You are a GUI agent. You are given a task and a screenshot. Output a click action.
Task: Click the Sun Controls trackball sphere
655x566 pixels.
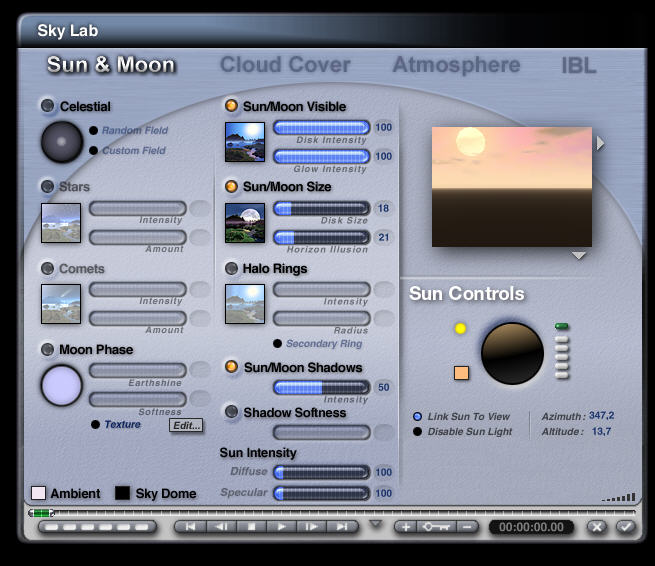coord(512,353)
